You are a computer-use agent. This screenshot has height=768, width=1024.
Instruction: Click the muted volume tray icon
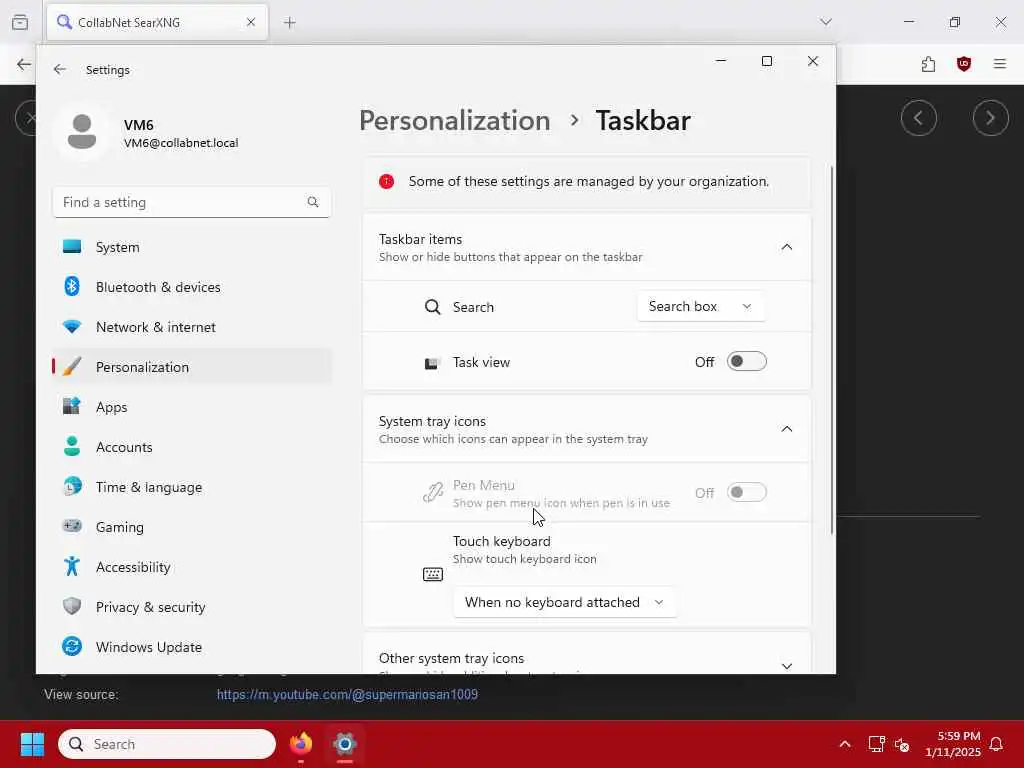902,744
